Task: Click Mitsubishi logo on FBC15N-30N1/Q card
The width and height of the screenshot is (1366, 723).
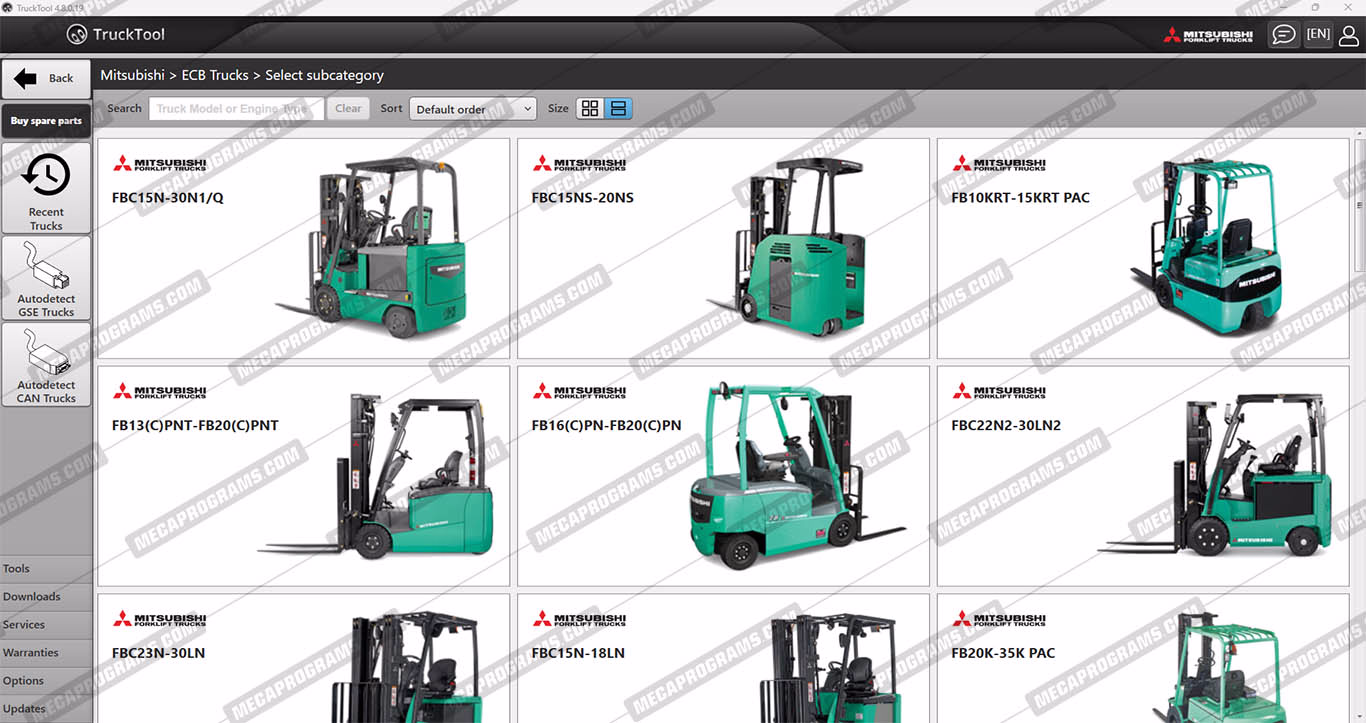Action: [x=159, y=163]
